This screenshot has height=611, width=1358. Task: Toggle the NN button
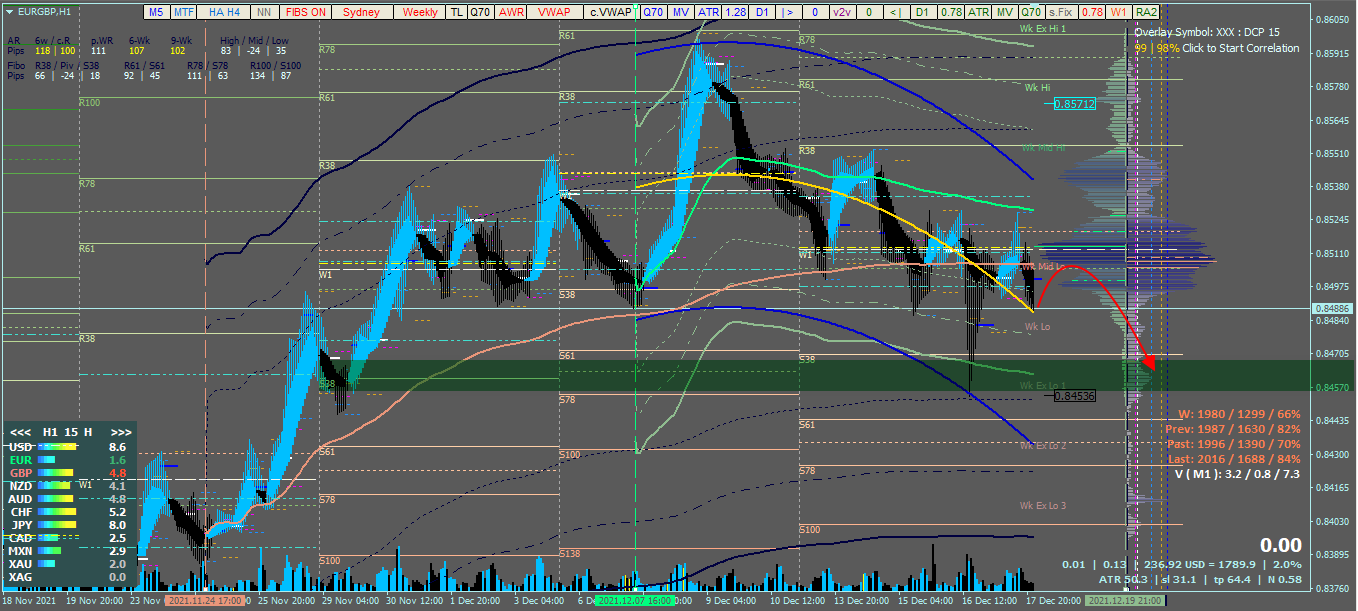(265, 12)
